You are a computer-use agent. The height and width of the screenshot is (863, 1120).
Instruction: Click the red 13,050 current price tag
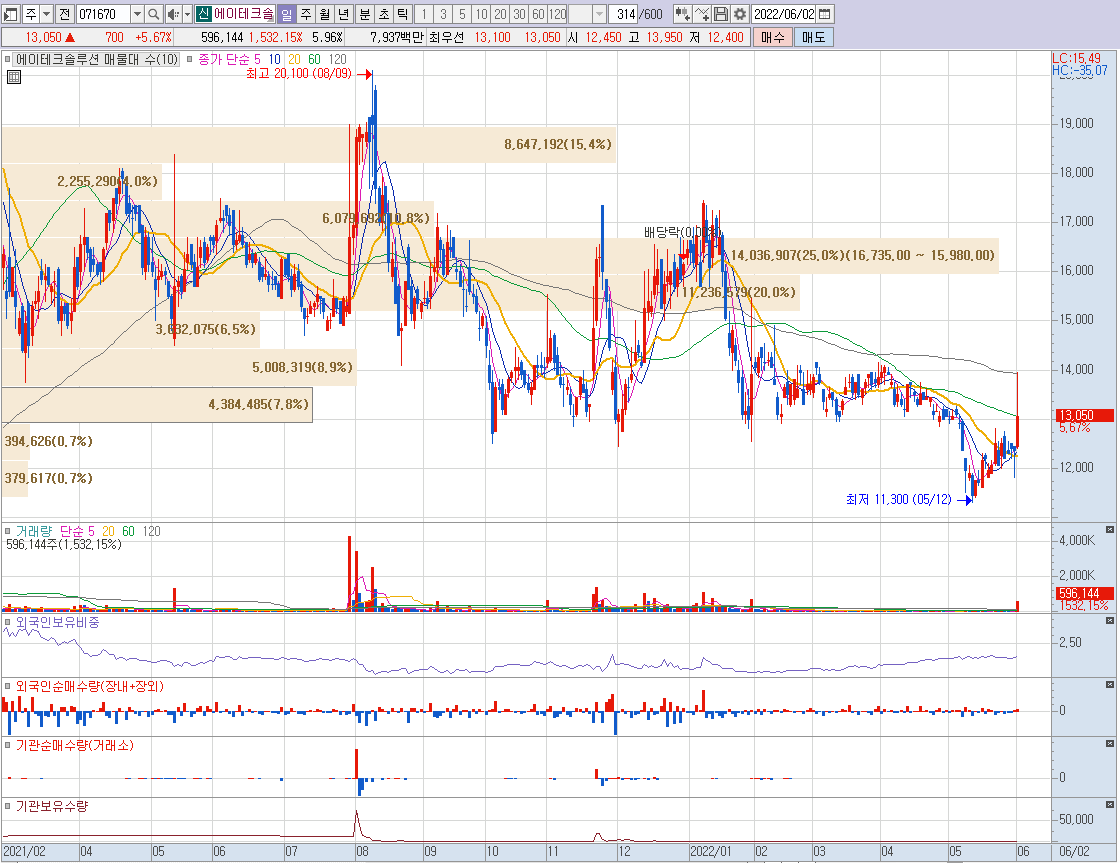1084,415
